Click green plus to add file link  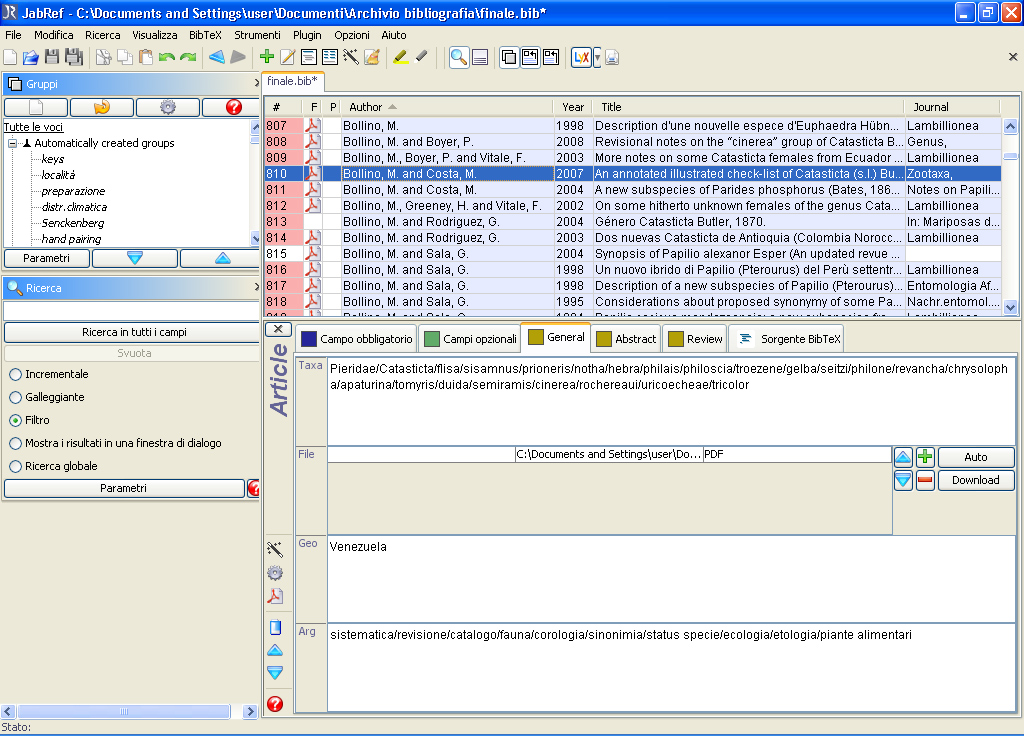tap(925, 457)
